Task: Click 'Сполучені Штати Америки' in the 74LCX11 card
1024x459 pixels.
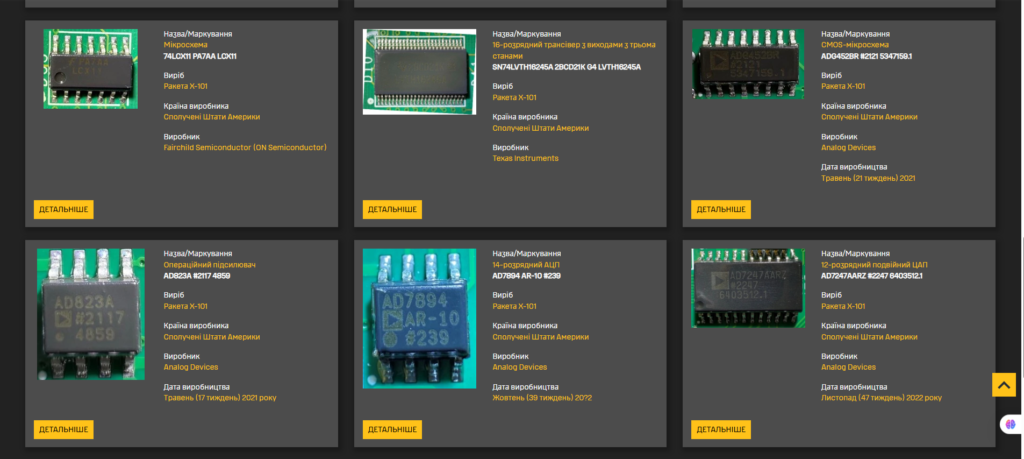Action: point(212,117)
